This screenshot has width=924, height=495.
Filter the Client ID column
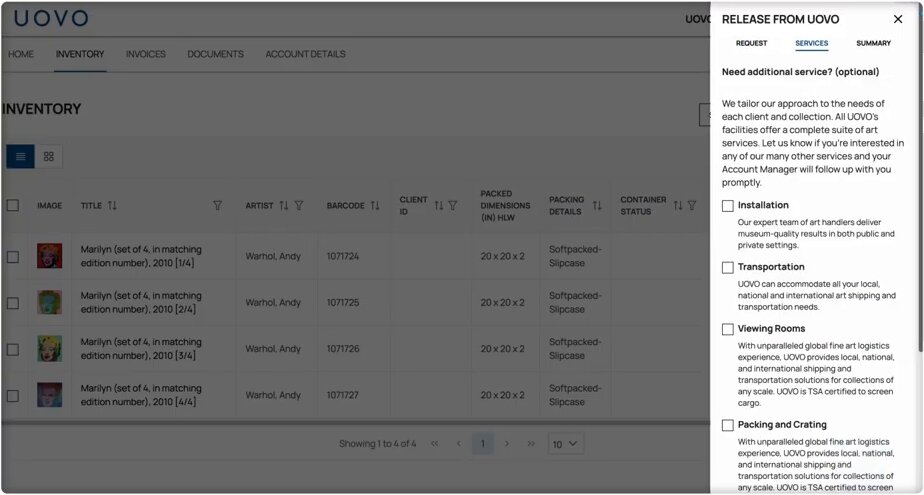click(x=453, y=205)
